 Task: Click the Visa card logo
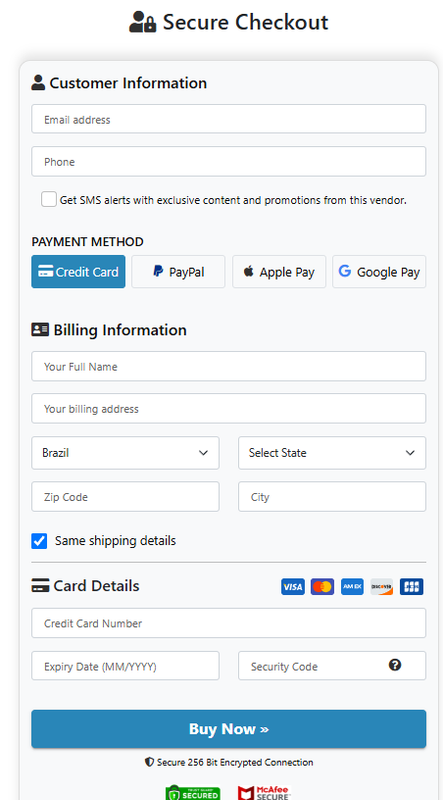(292, 587)
